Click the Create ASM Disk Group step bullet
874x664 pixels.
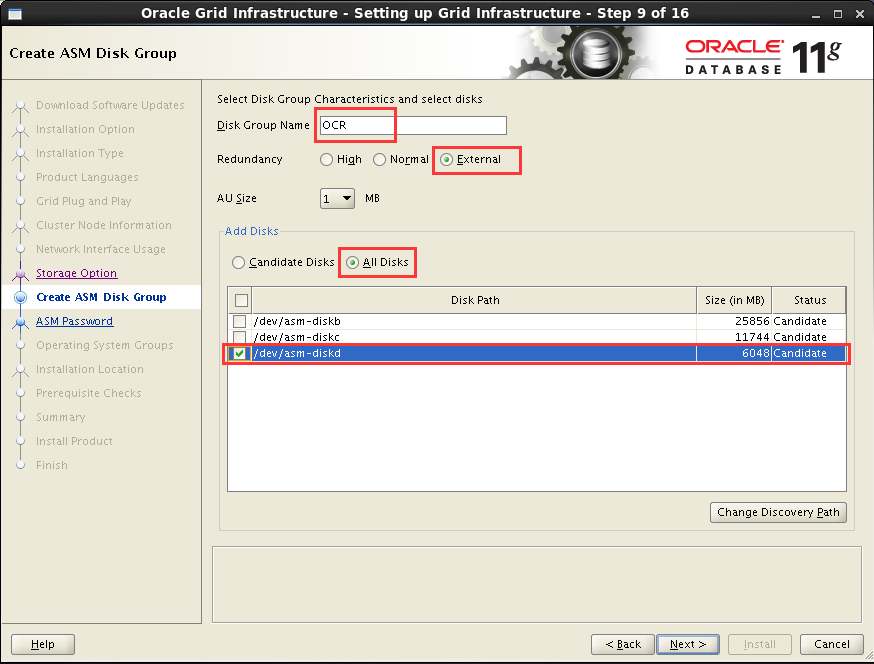pos(21,298)
